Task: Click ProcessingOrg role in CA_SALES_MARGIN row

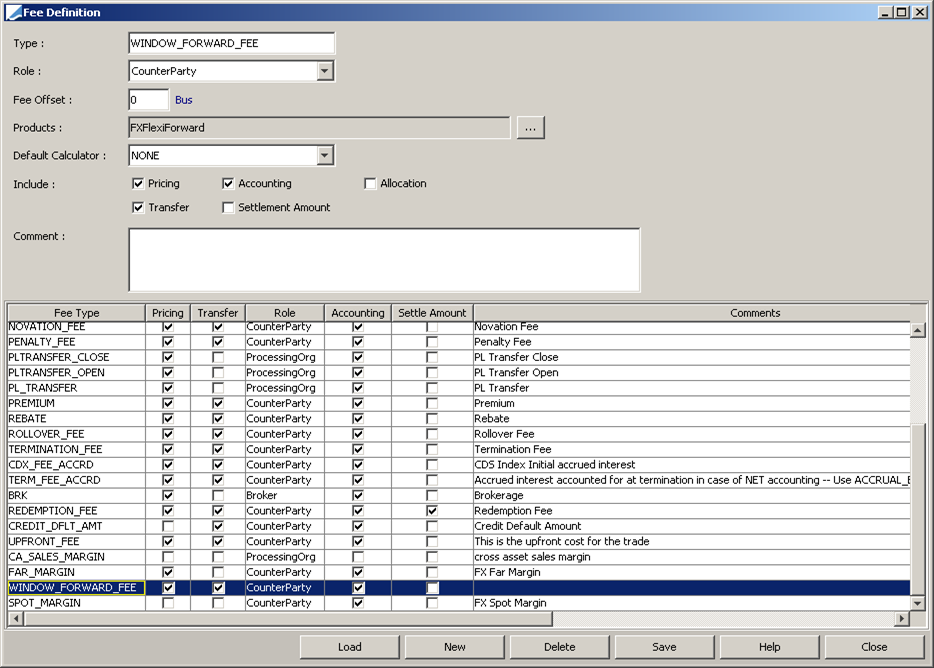Action: pyautogui.click(x=285, y=557)
